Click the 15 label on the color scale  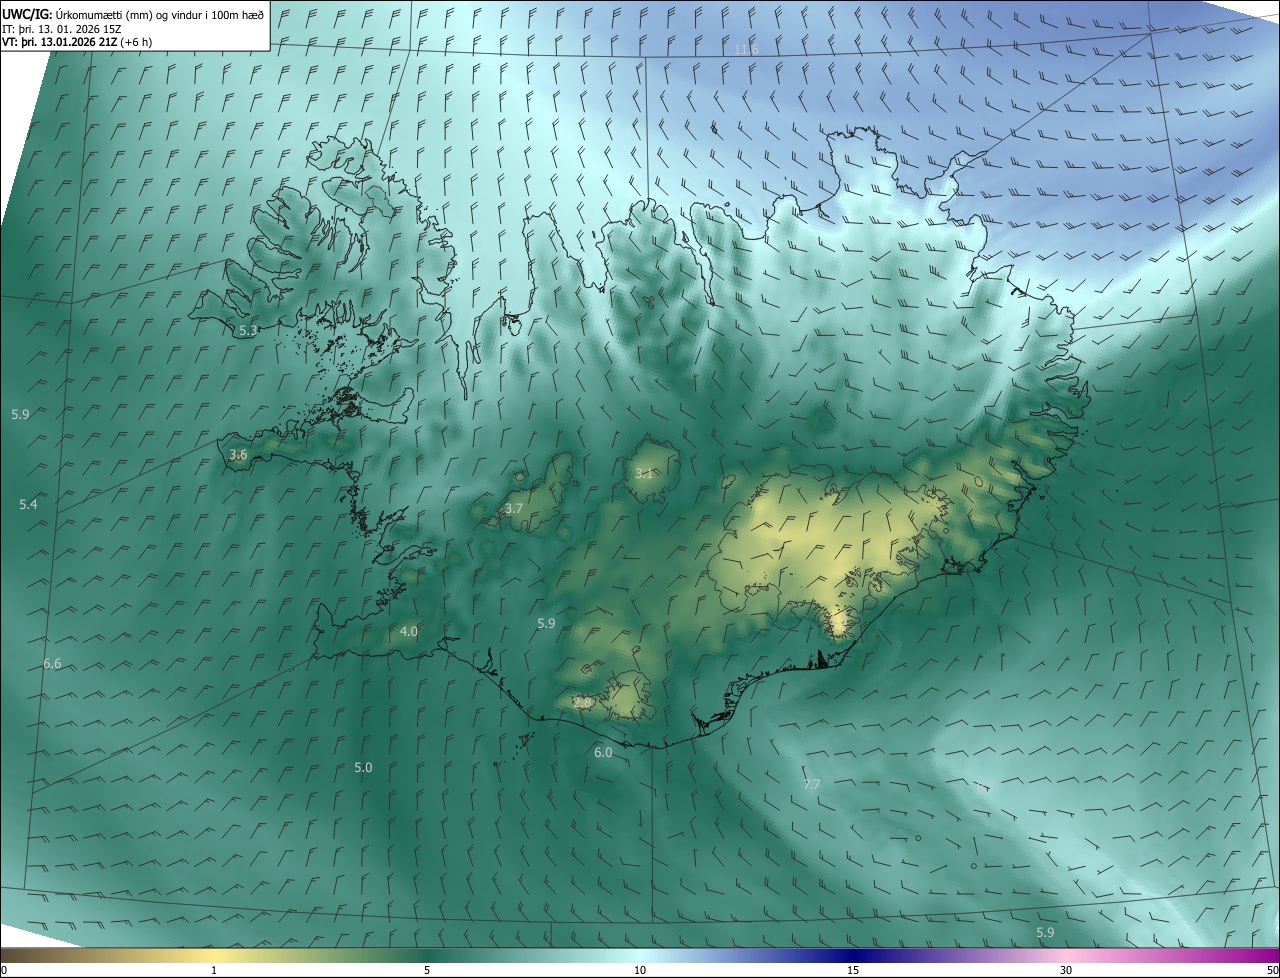point(853,970)
